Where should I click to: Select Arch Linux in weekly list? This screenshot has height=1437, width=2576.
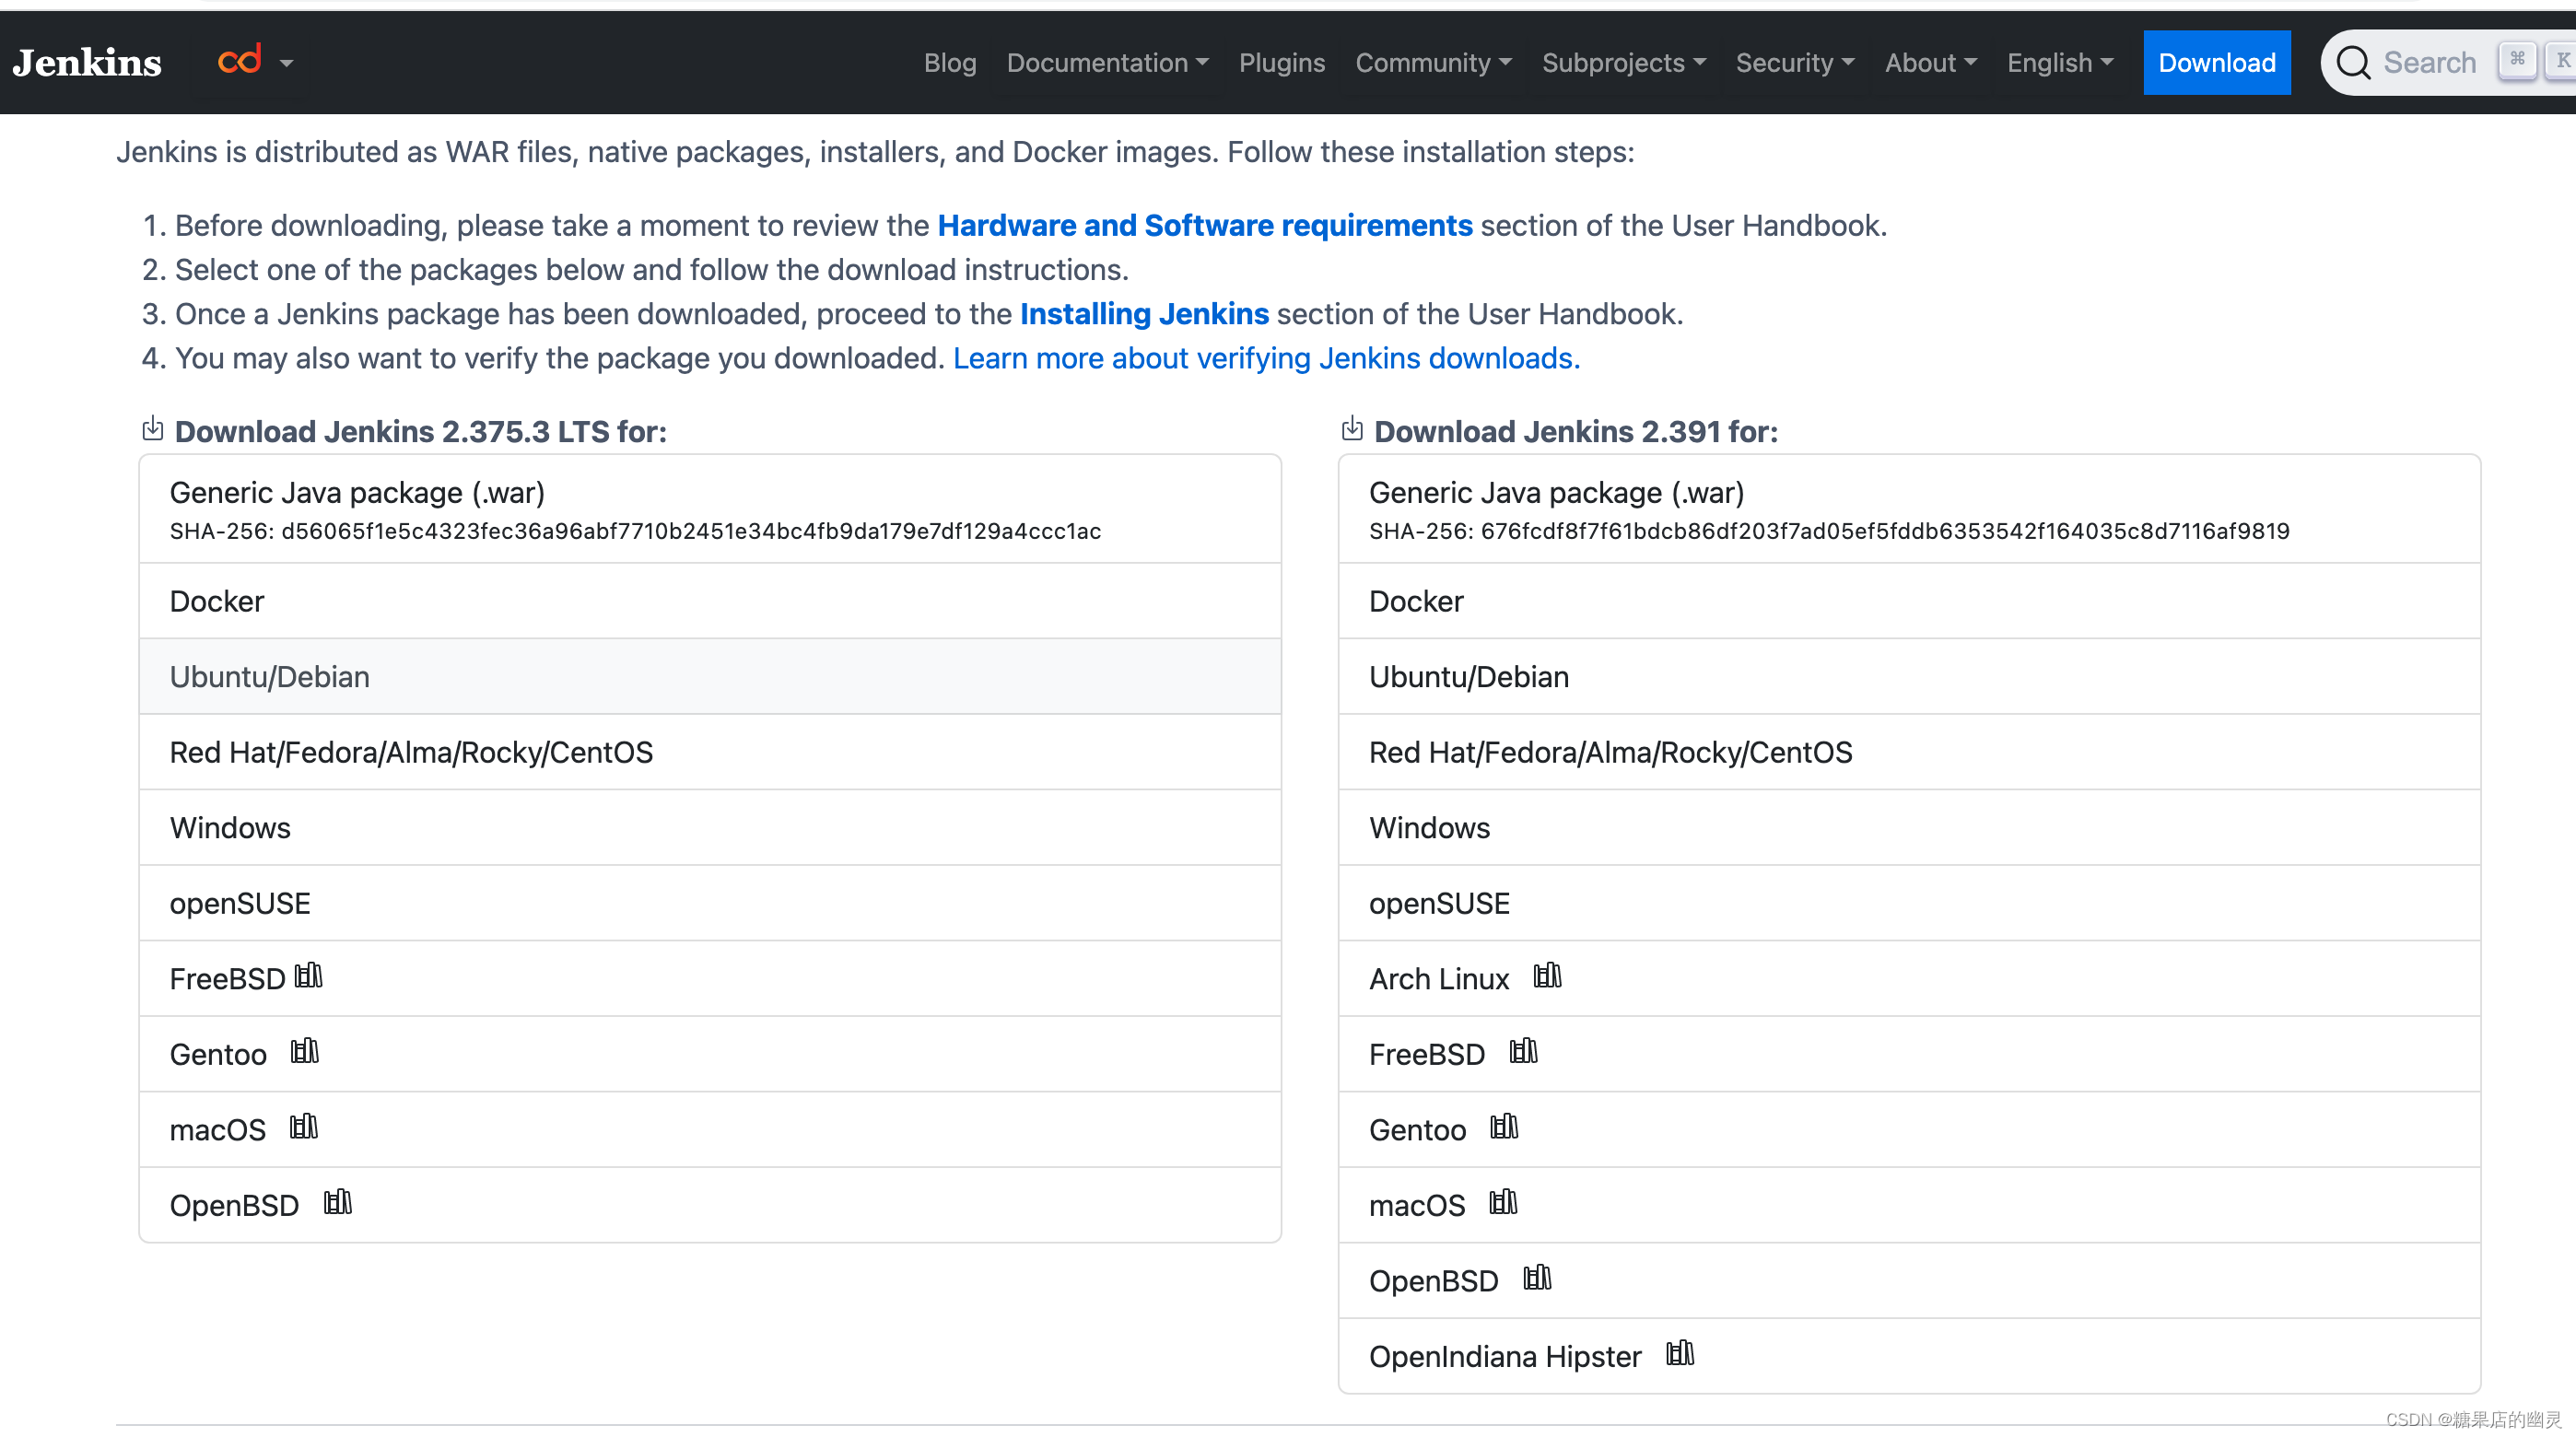1909,979
